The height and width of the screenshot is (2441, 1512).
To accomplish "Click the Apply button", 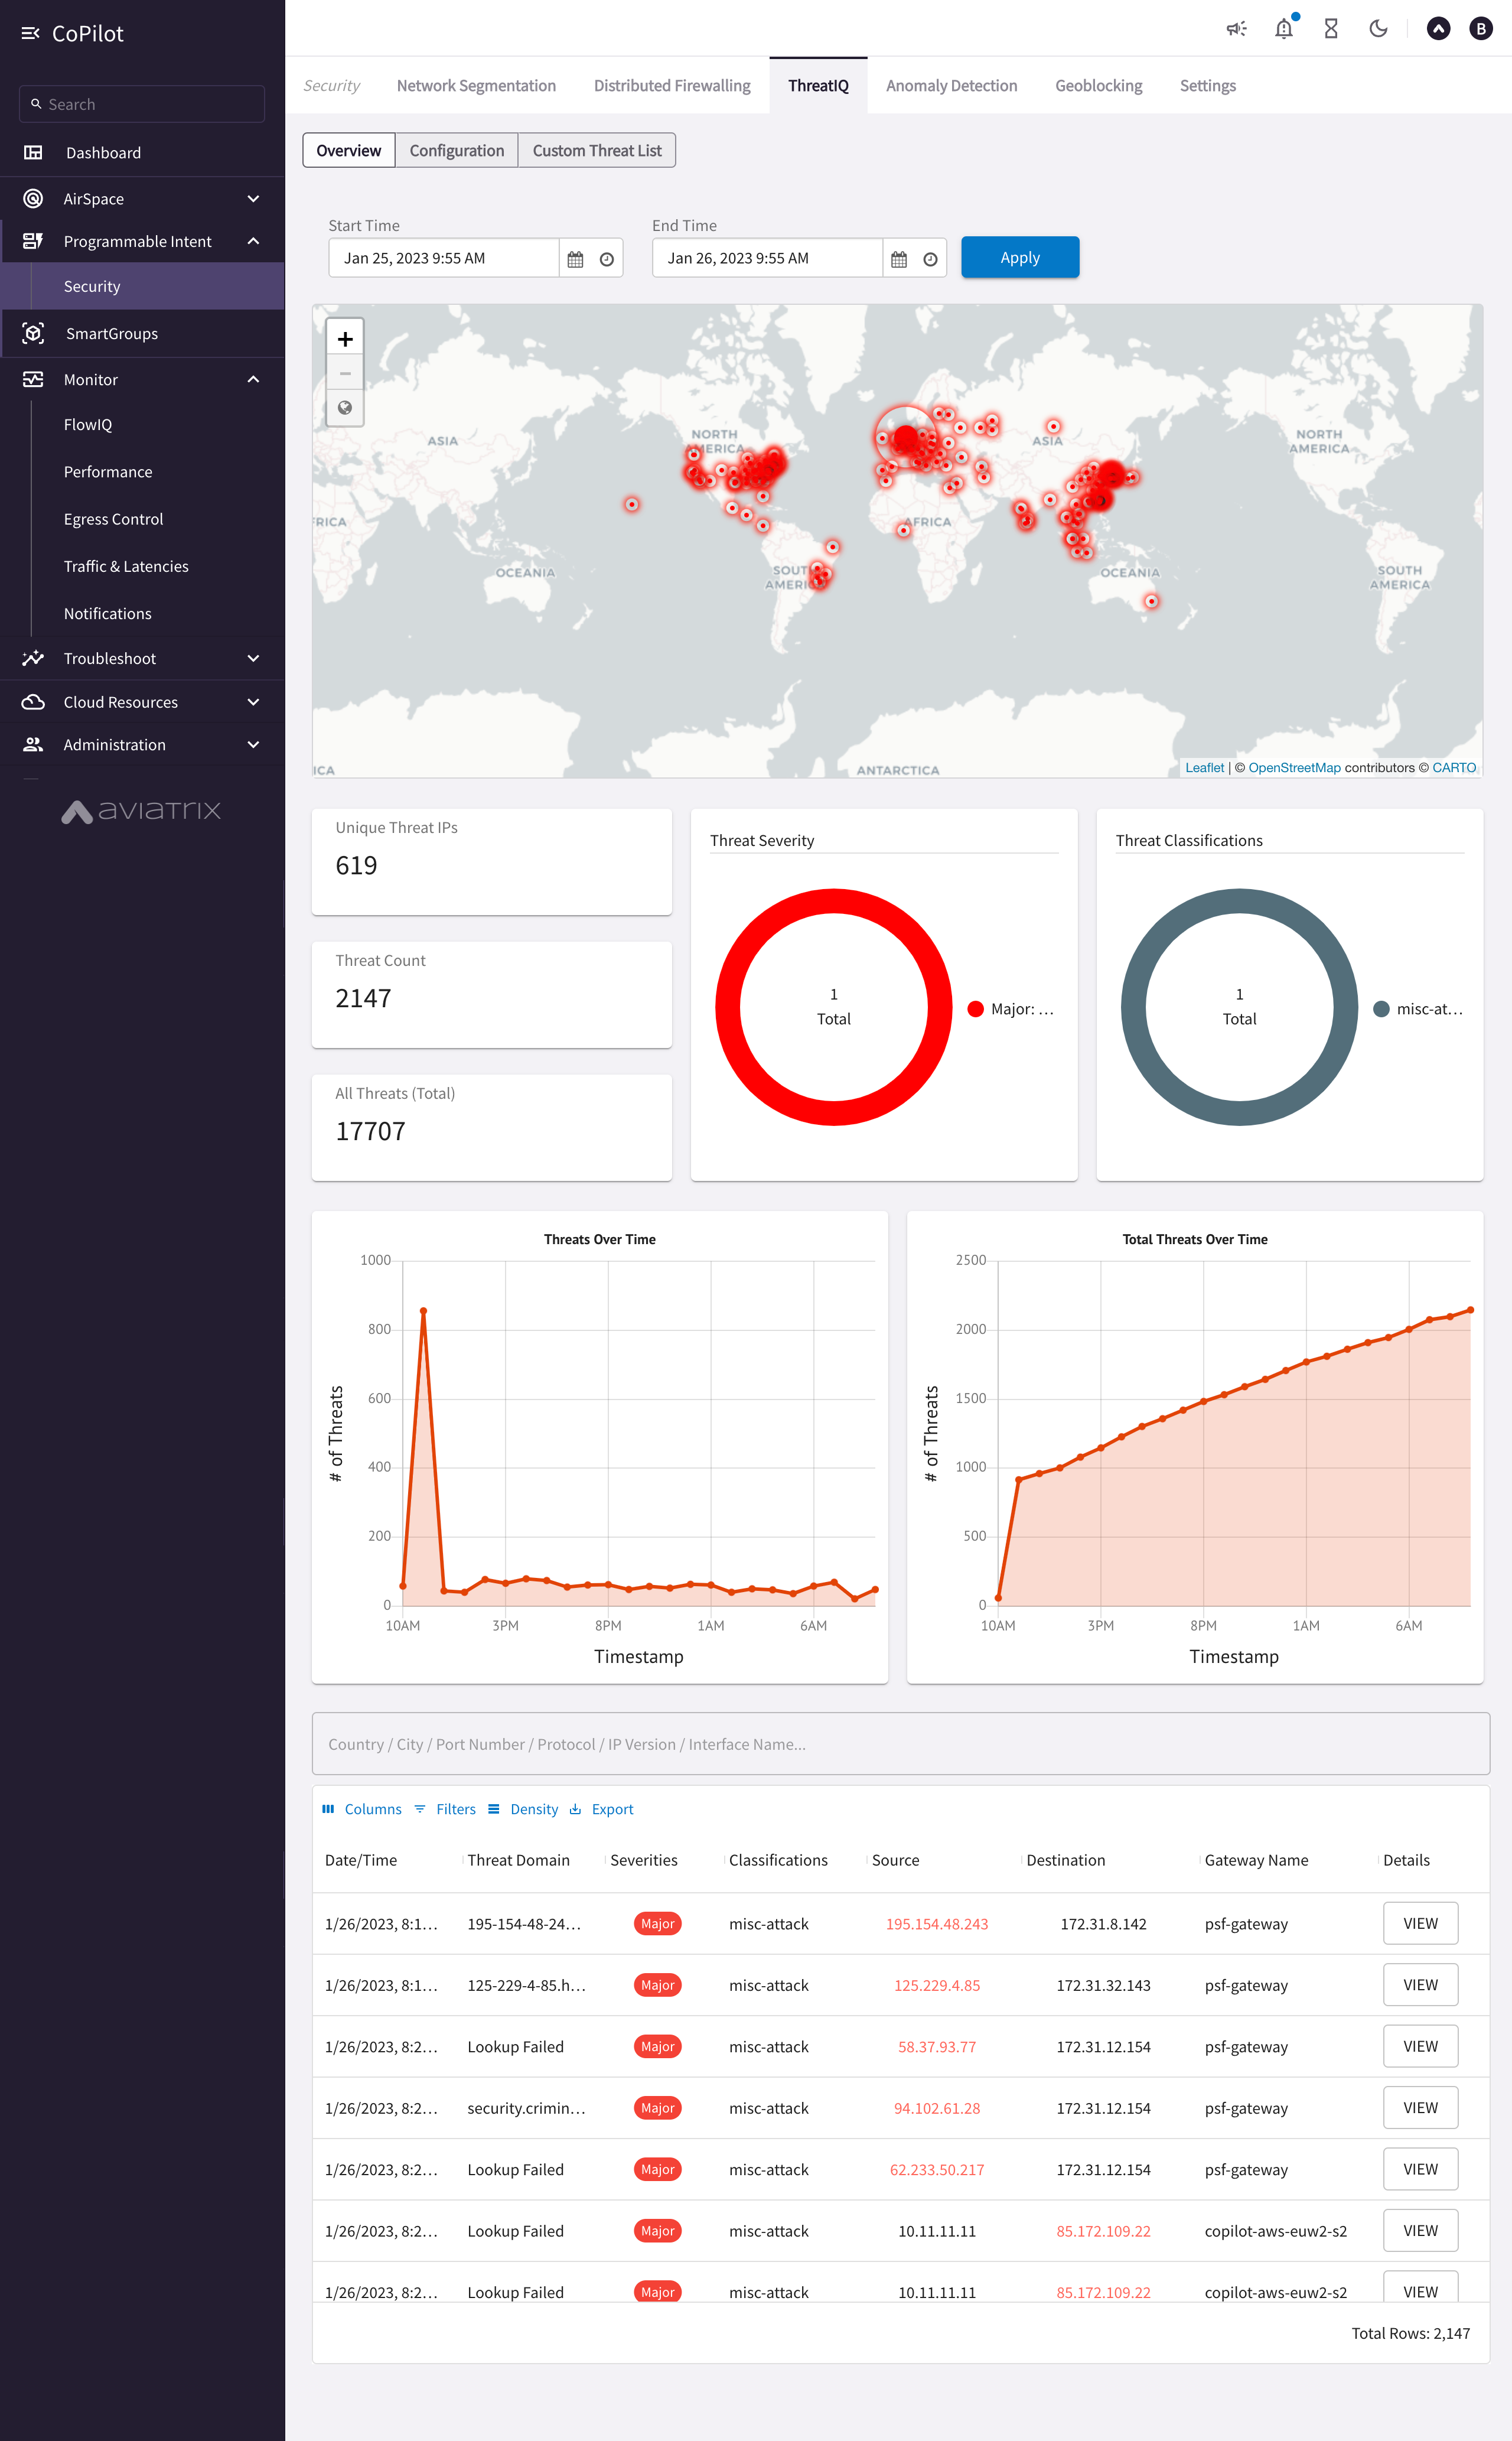I will [1019, 258].
